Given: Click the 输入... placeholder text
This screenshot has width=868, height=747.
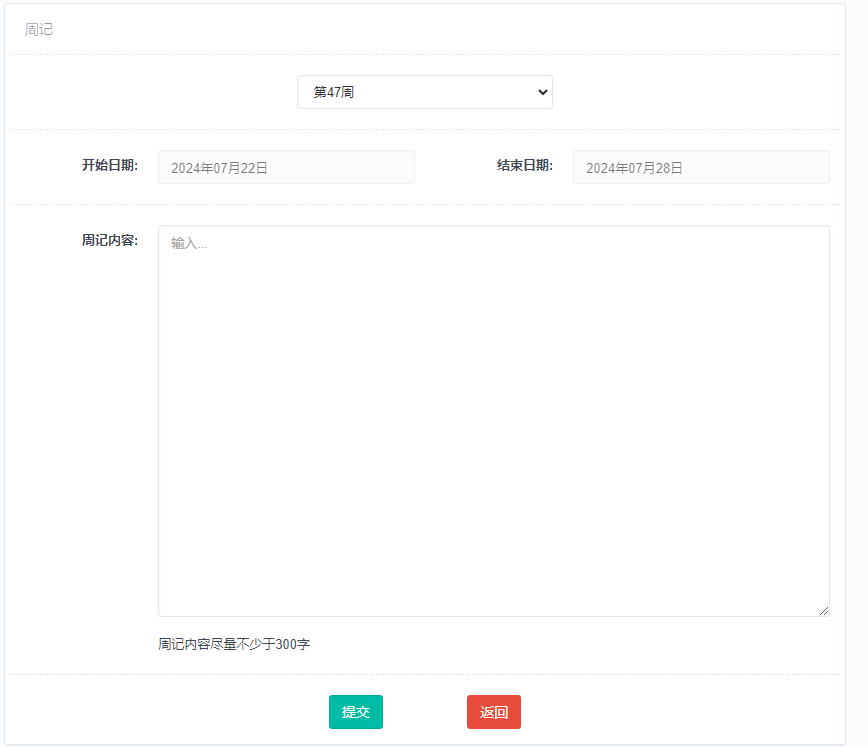Looking at the screenshot, I should pyautogui.click(x=189, y=243).
